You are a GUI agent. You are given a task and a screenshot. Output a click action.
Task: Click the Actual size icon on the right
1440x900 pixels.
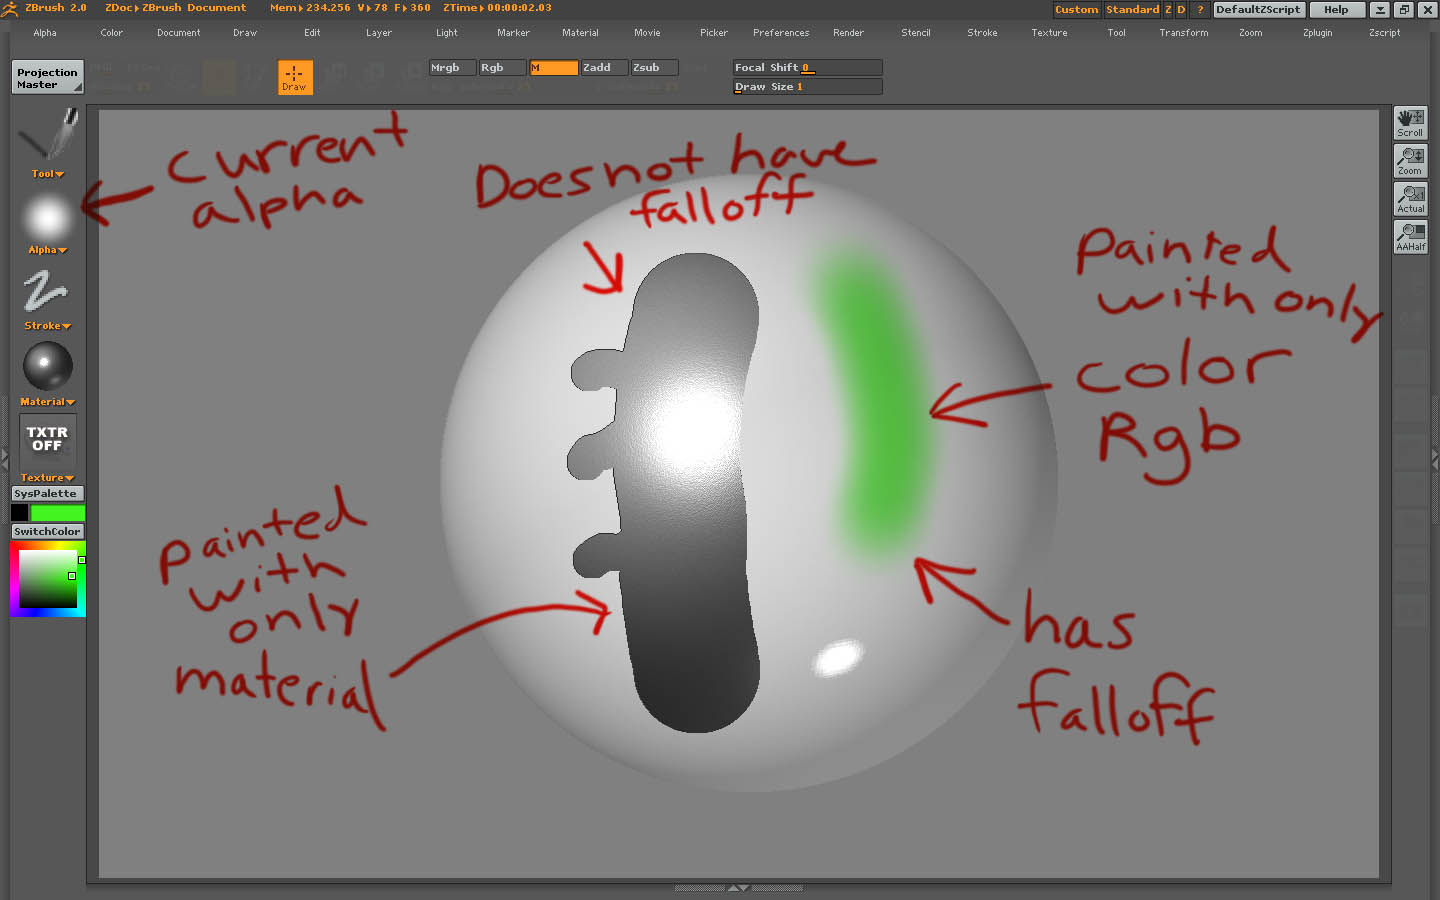[x=1410, y=199]
